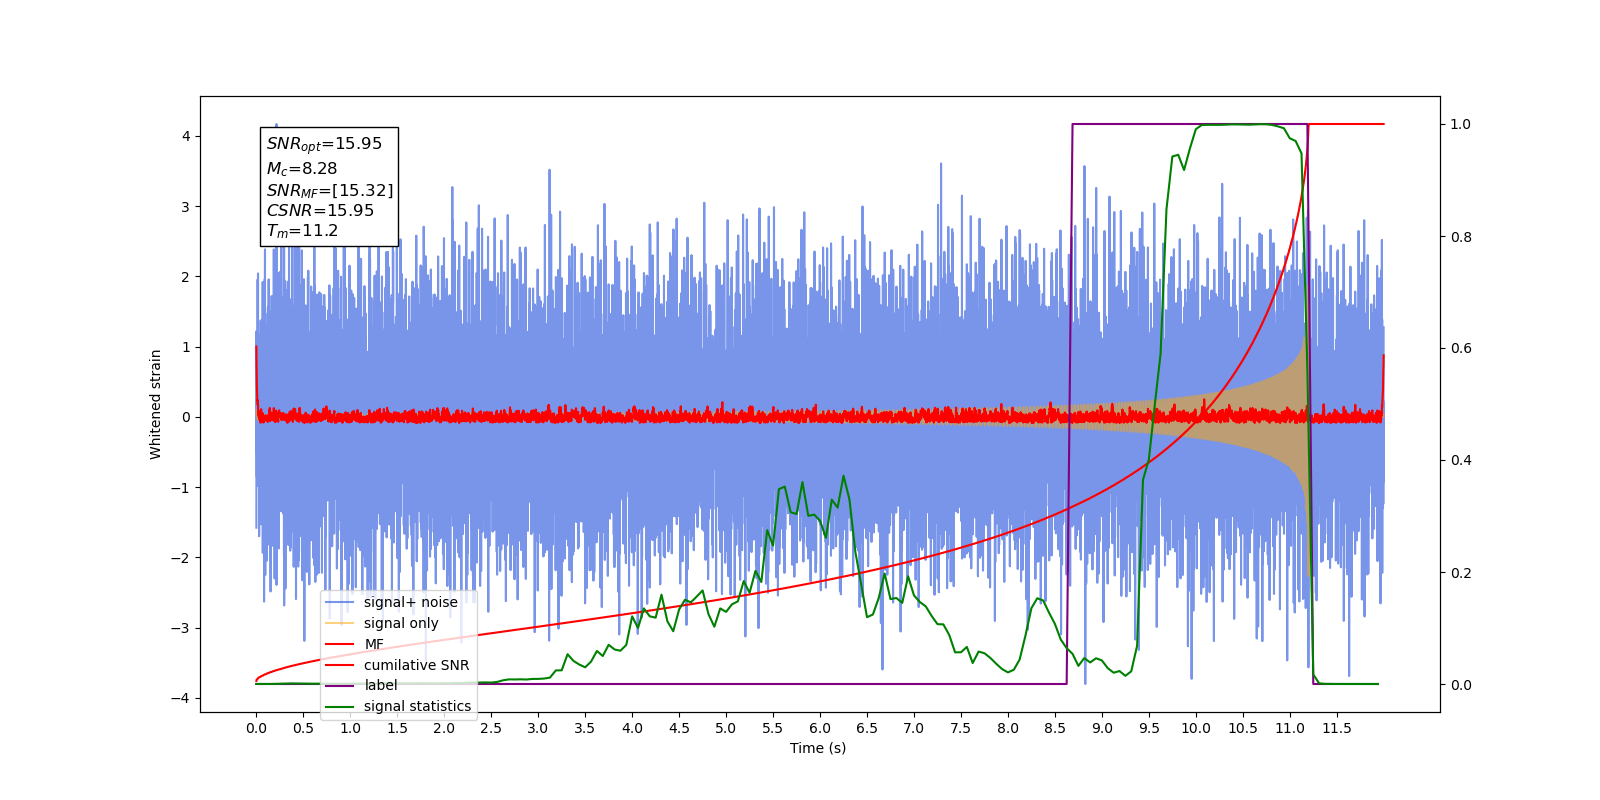Image resolution: width=1600 pixels, height=800 pixels.
Task: Click the SNRopt=15.95 annotation text
Action: [324, 144]
